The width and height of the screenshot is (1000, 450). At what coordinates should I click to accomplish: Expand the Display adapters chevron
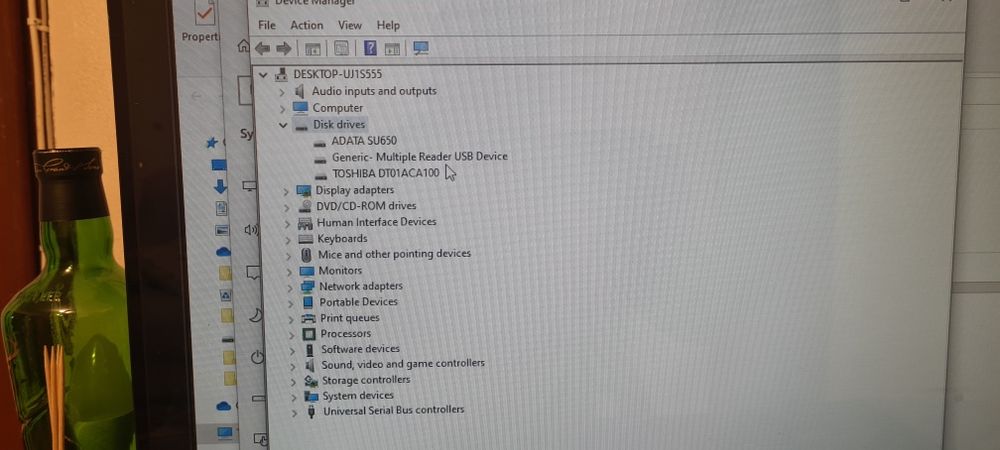click(286, 191)
